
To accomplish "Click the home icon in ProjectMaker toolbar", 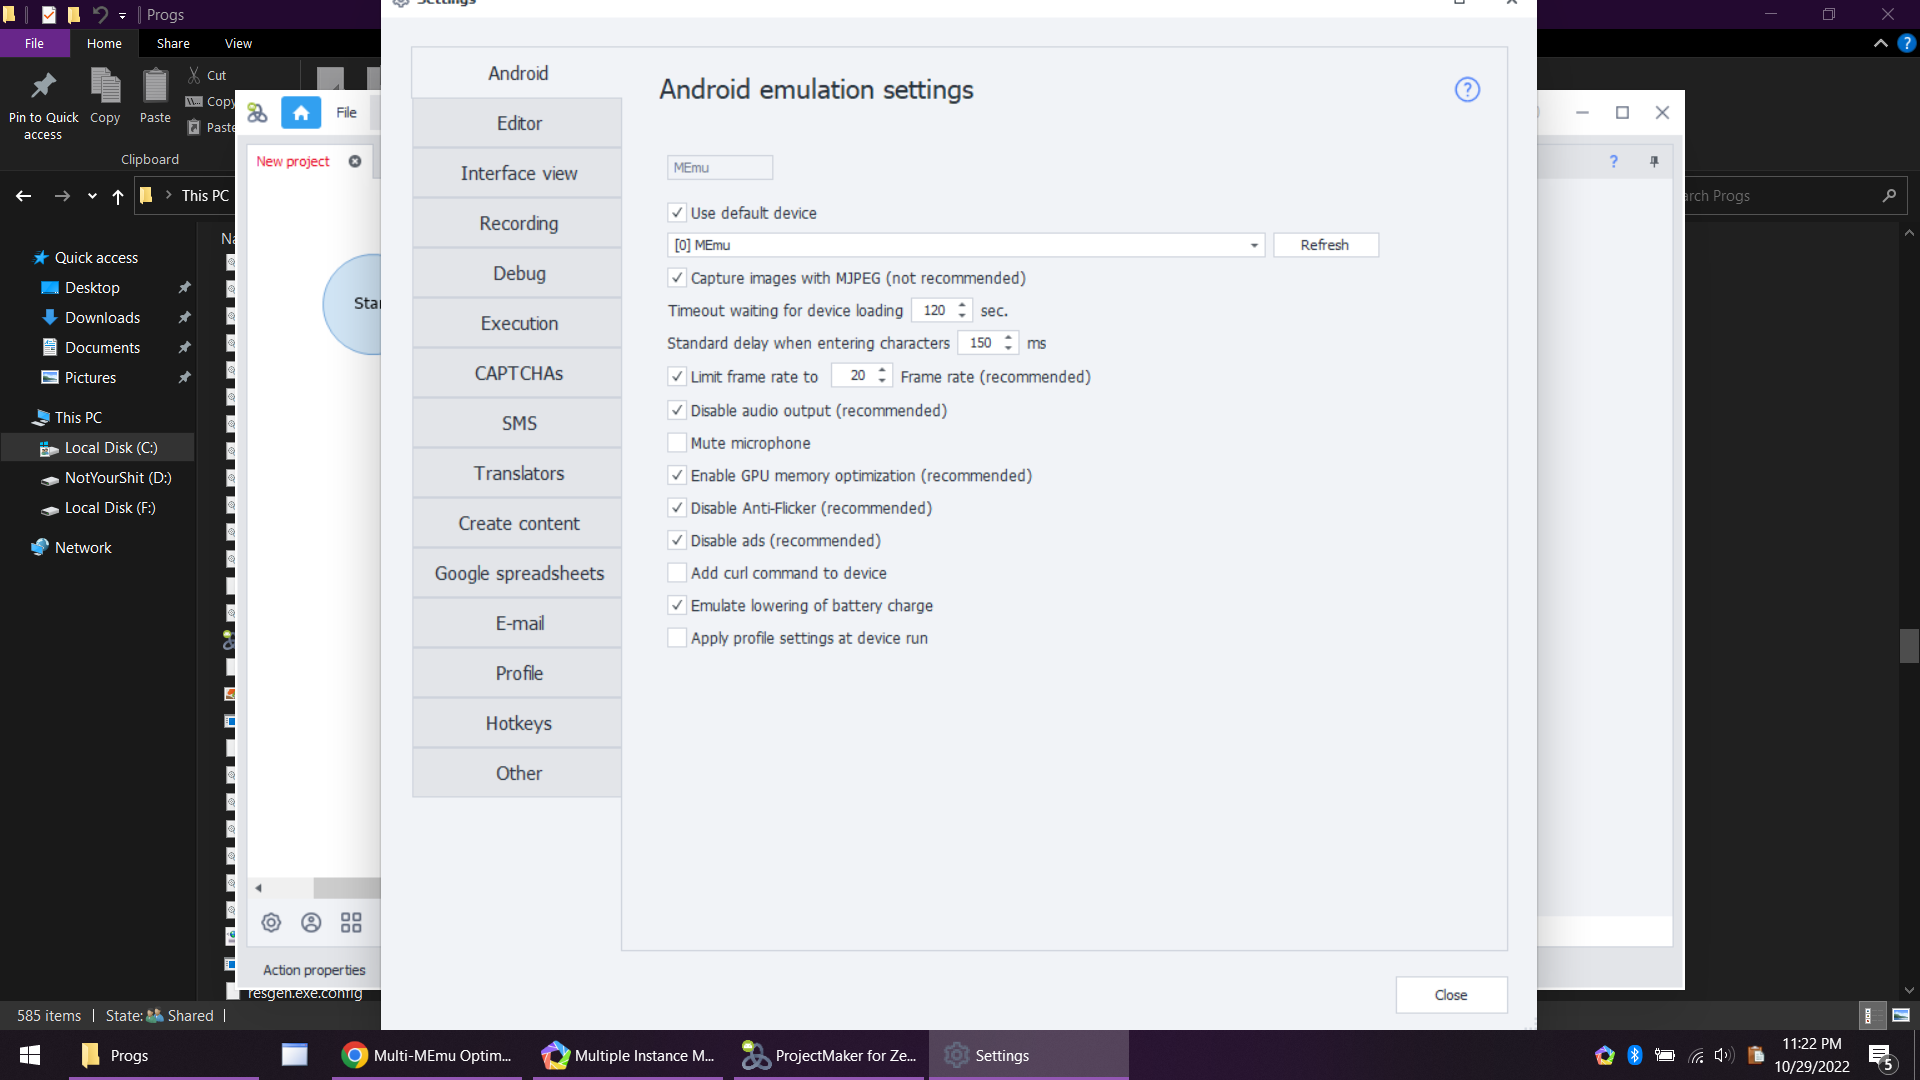I will pos(301,113).
